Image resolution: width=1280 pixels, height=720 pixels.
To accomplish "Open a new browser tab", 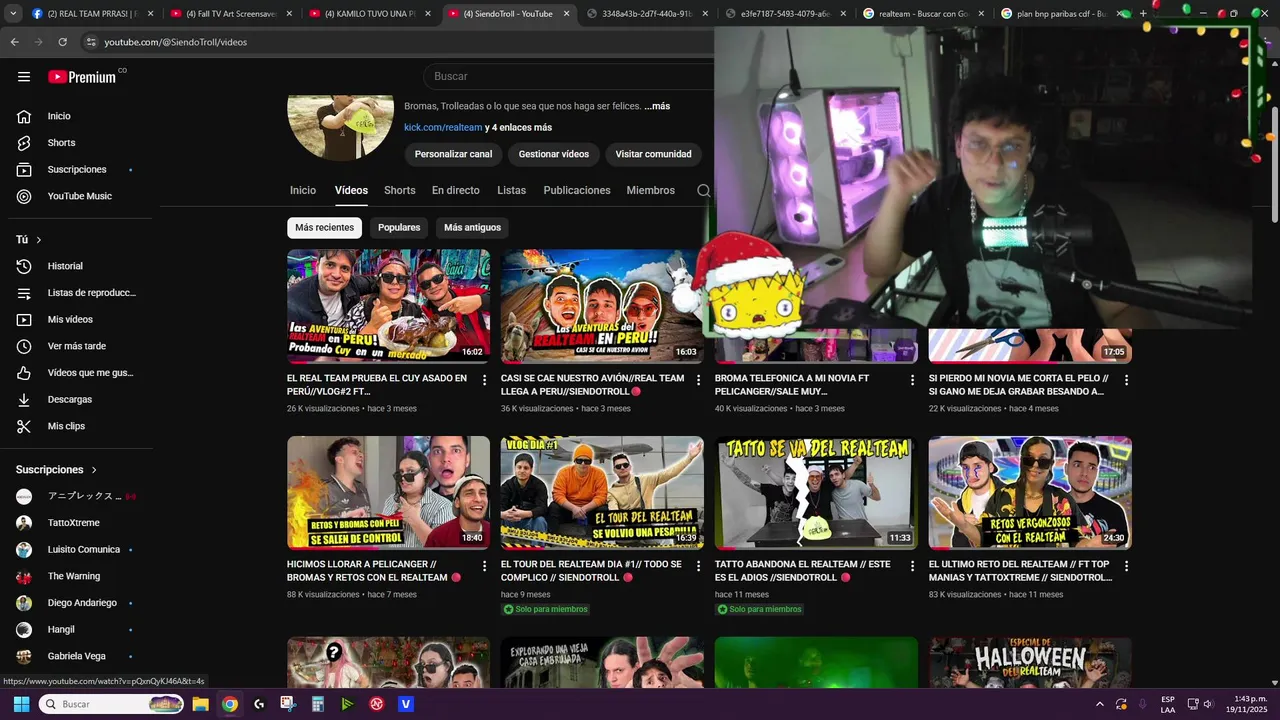I will pos(1143,14).
